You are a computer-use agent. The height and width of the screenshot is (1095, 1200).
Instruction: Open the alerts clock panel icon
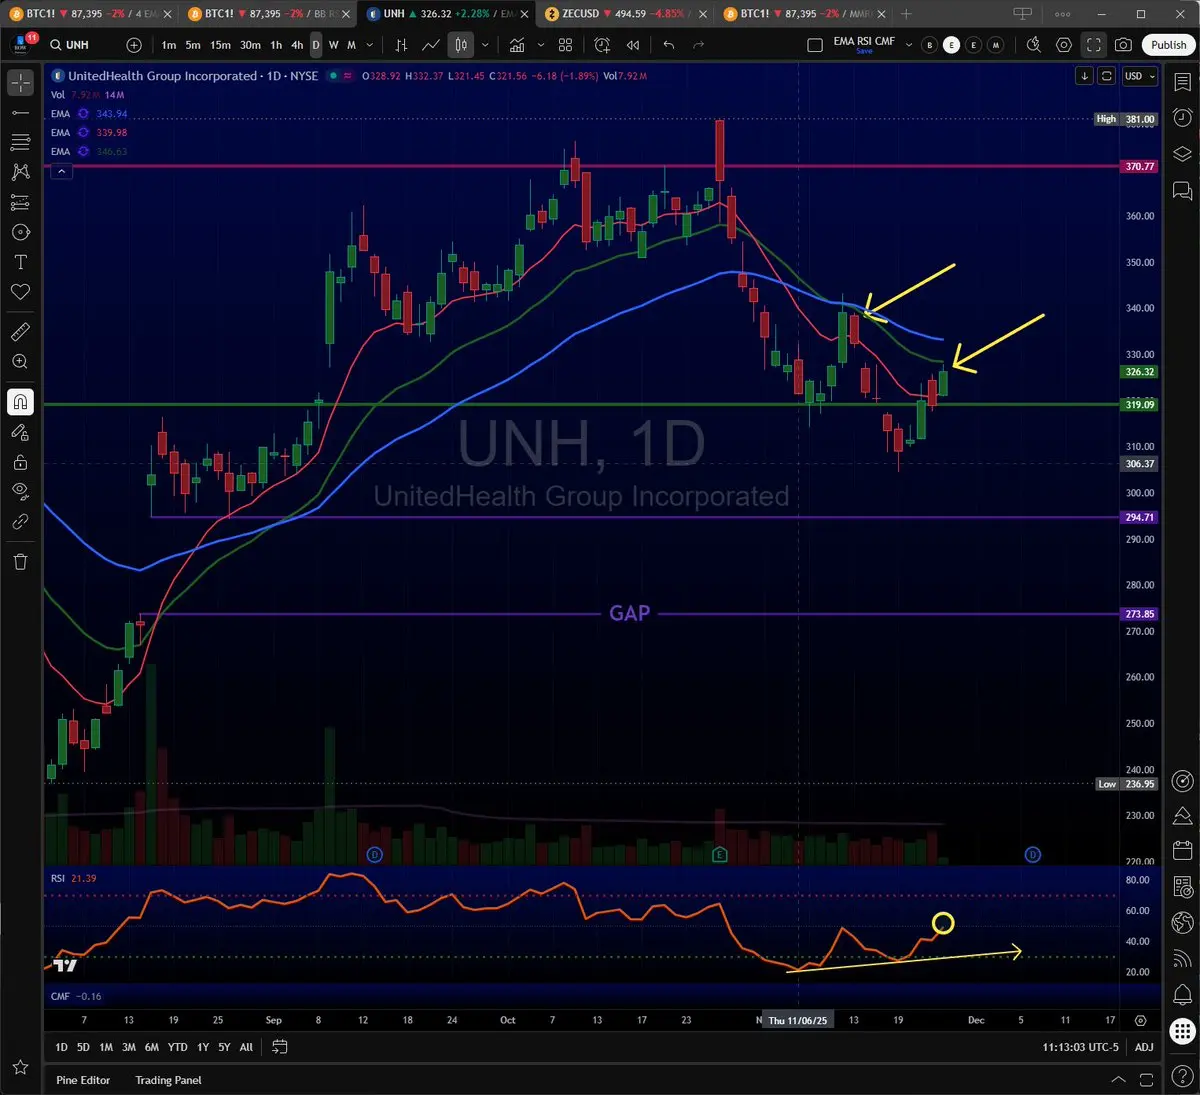1182,118
